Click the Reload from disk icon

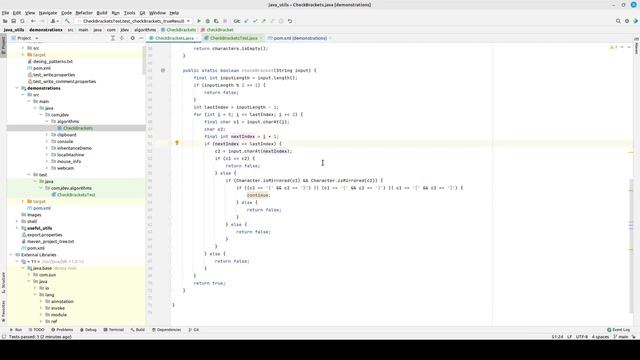point(22,21)
